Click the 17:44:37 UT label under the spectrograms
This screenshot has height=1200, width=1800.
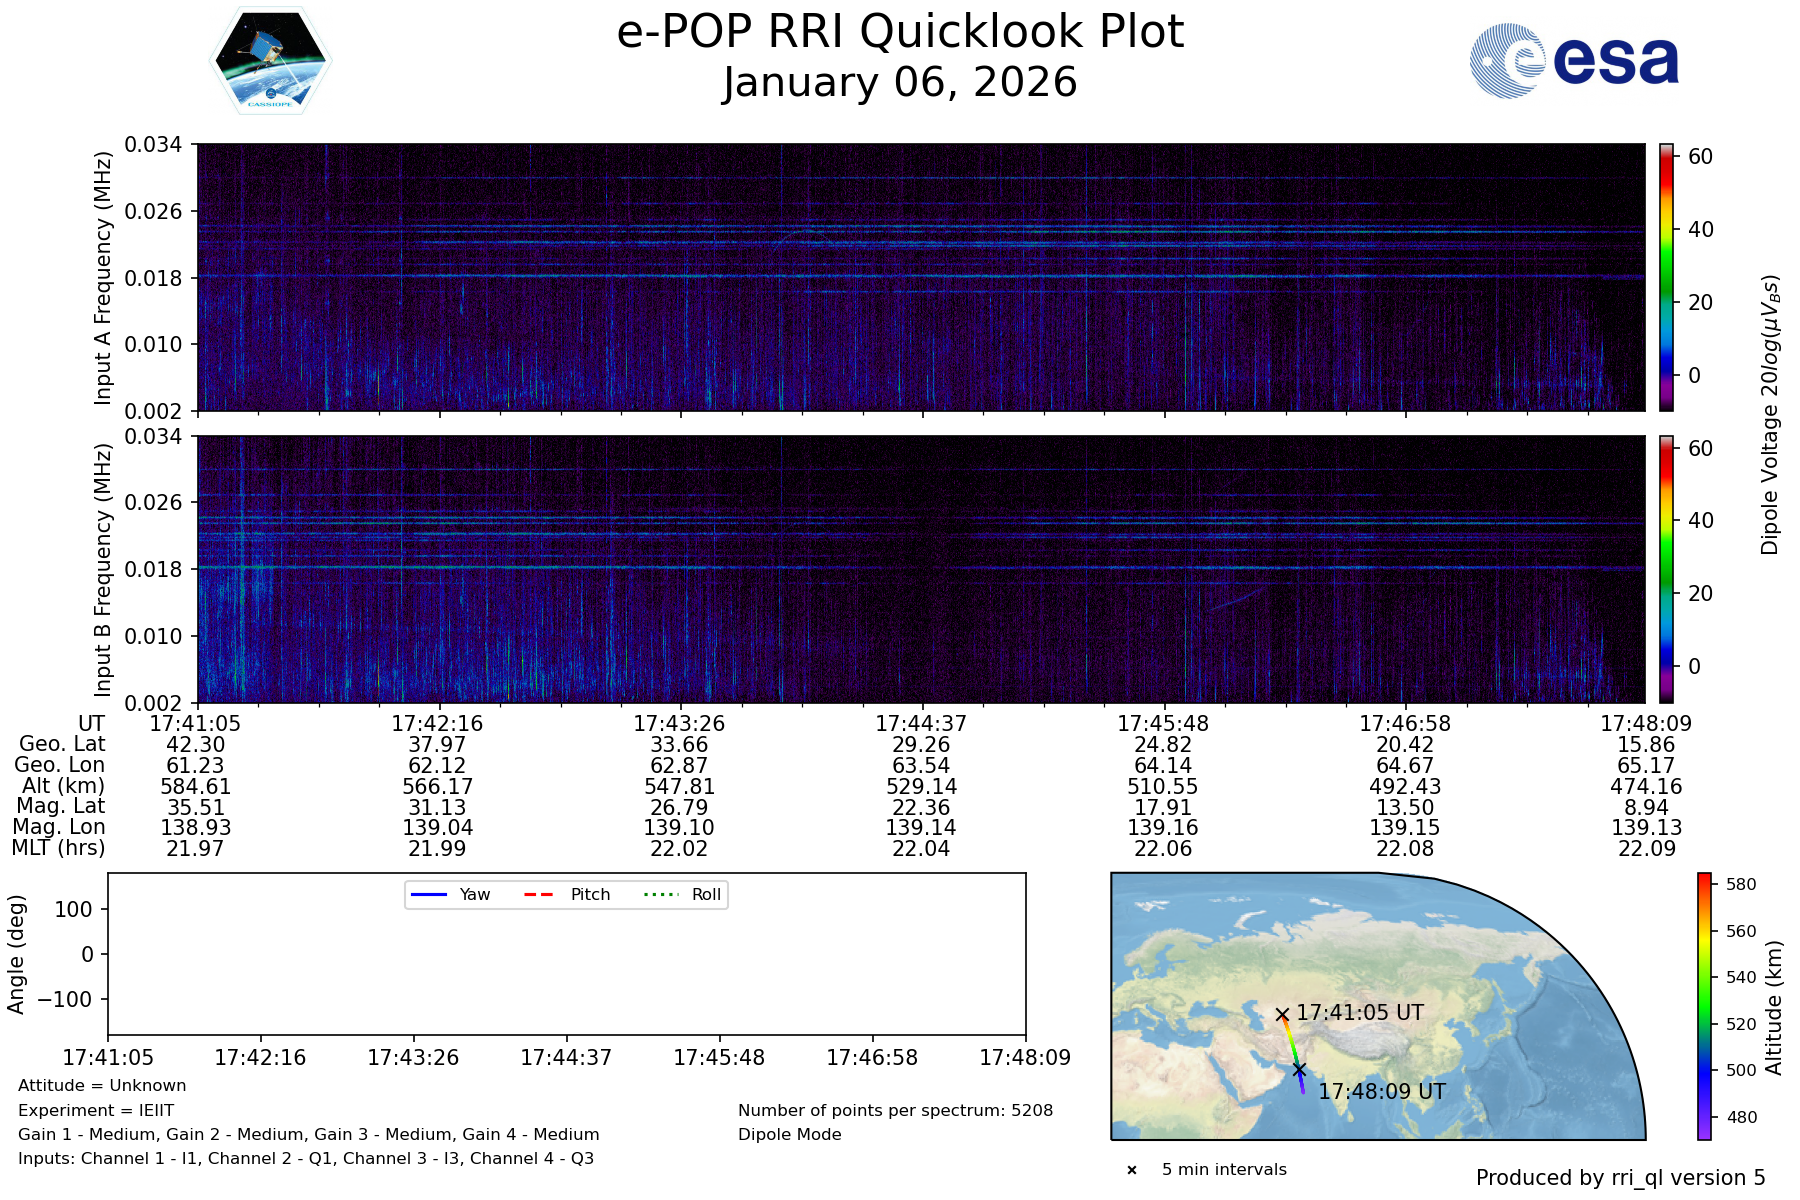pyautogui.click(x=921, y=723)
